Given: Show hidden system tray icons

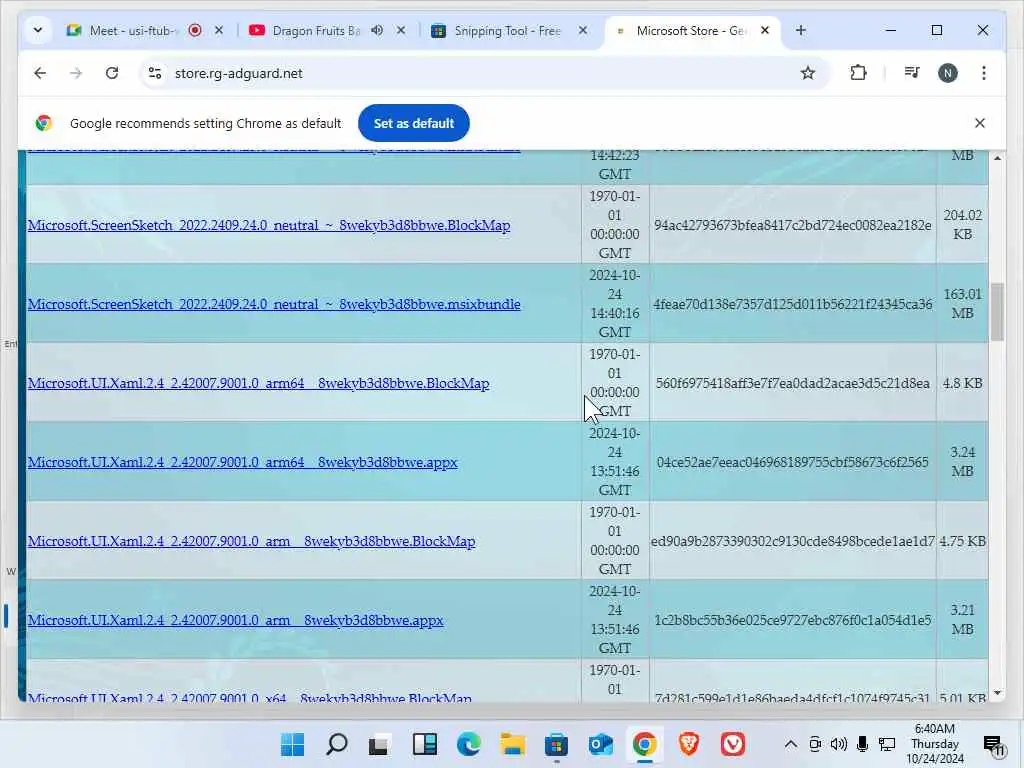Looking at the screenshot, I should (x=790, y=744).
